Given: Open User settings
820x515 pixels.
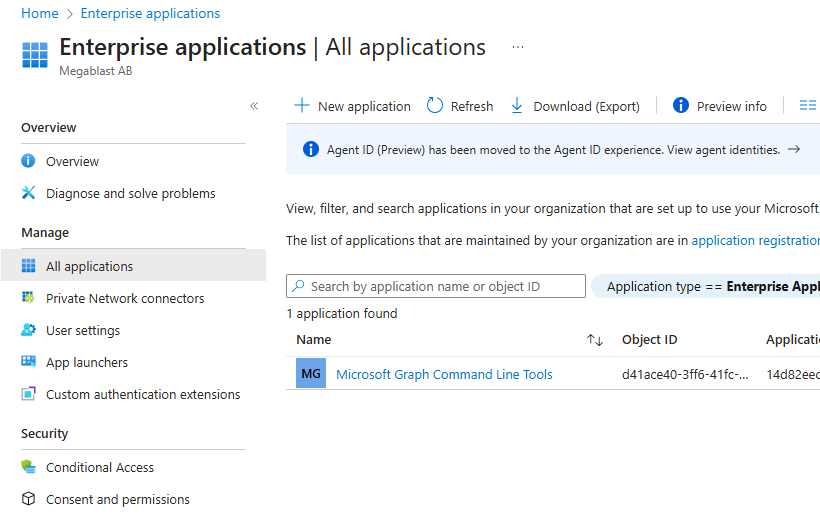Looking at the screenshot, I should point(82,330).
